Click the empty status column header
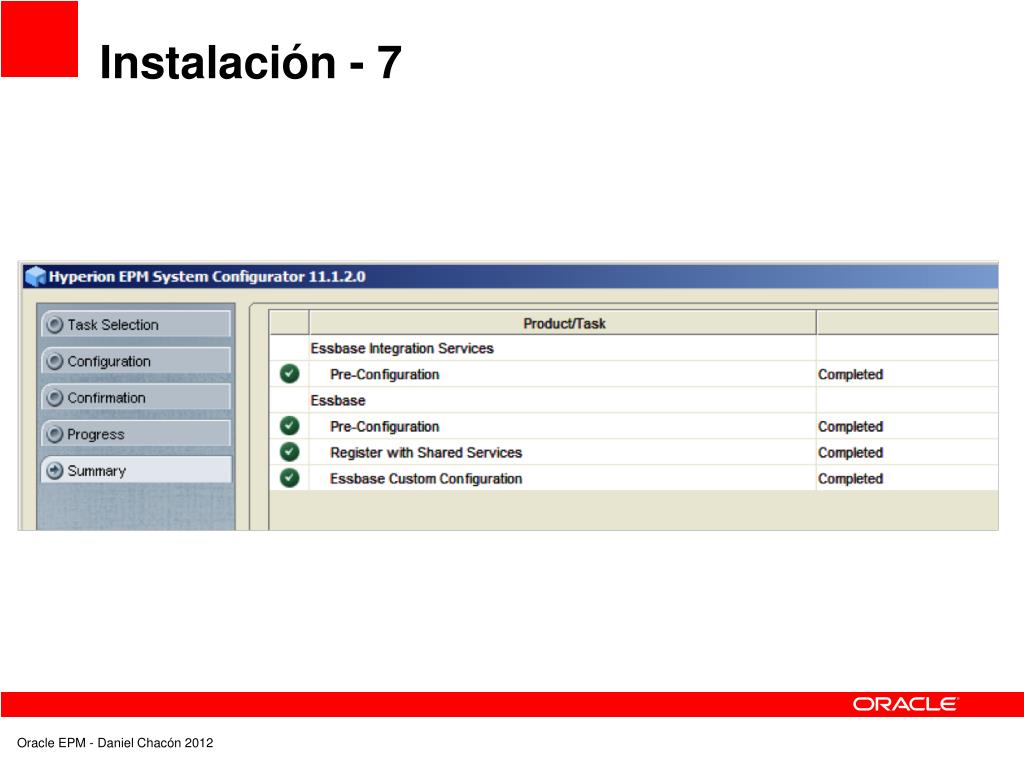This screenshot has height=768, width=1024. pyautogui.click(x=907, y=323)
